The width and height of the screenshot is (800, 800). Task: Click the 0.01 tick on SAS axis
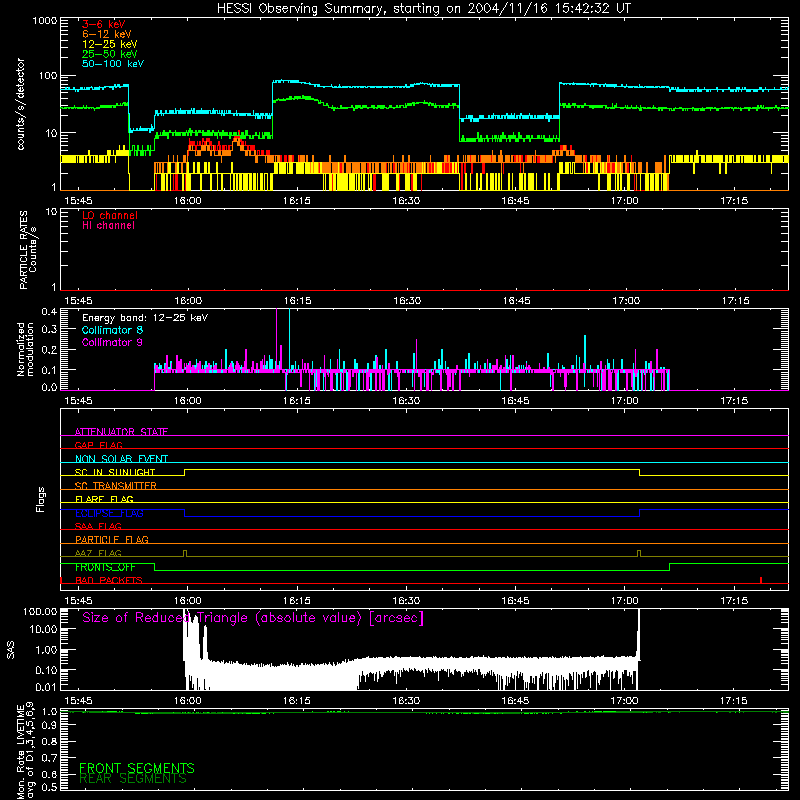[46, 687]
